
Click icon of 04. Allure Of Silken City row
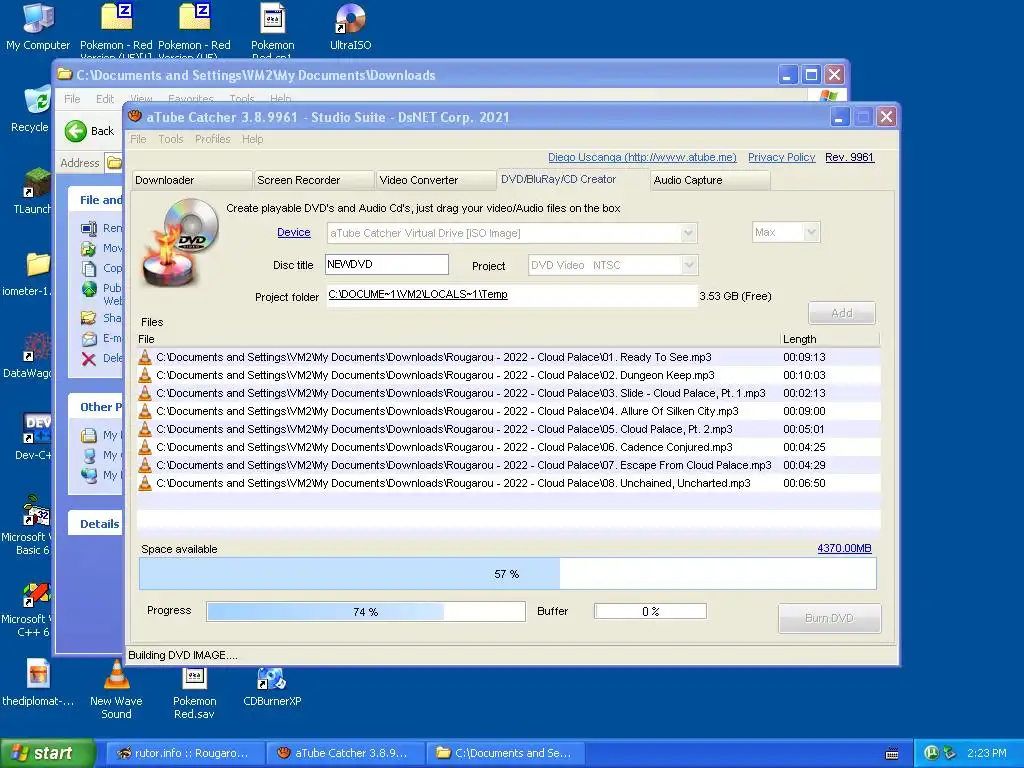pos(145,411)
